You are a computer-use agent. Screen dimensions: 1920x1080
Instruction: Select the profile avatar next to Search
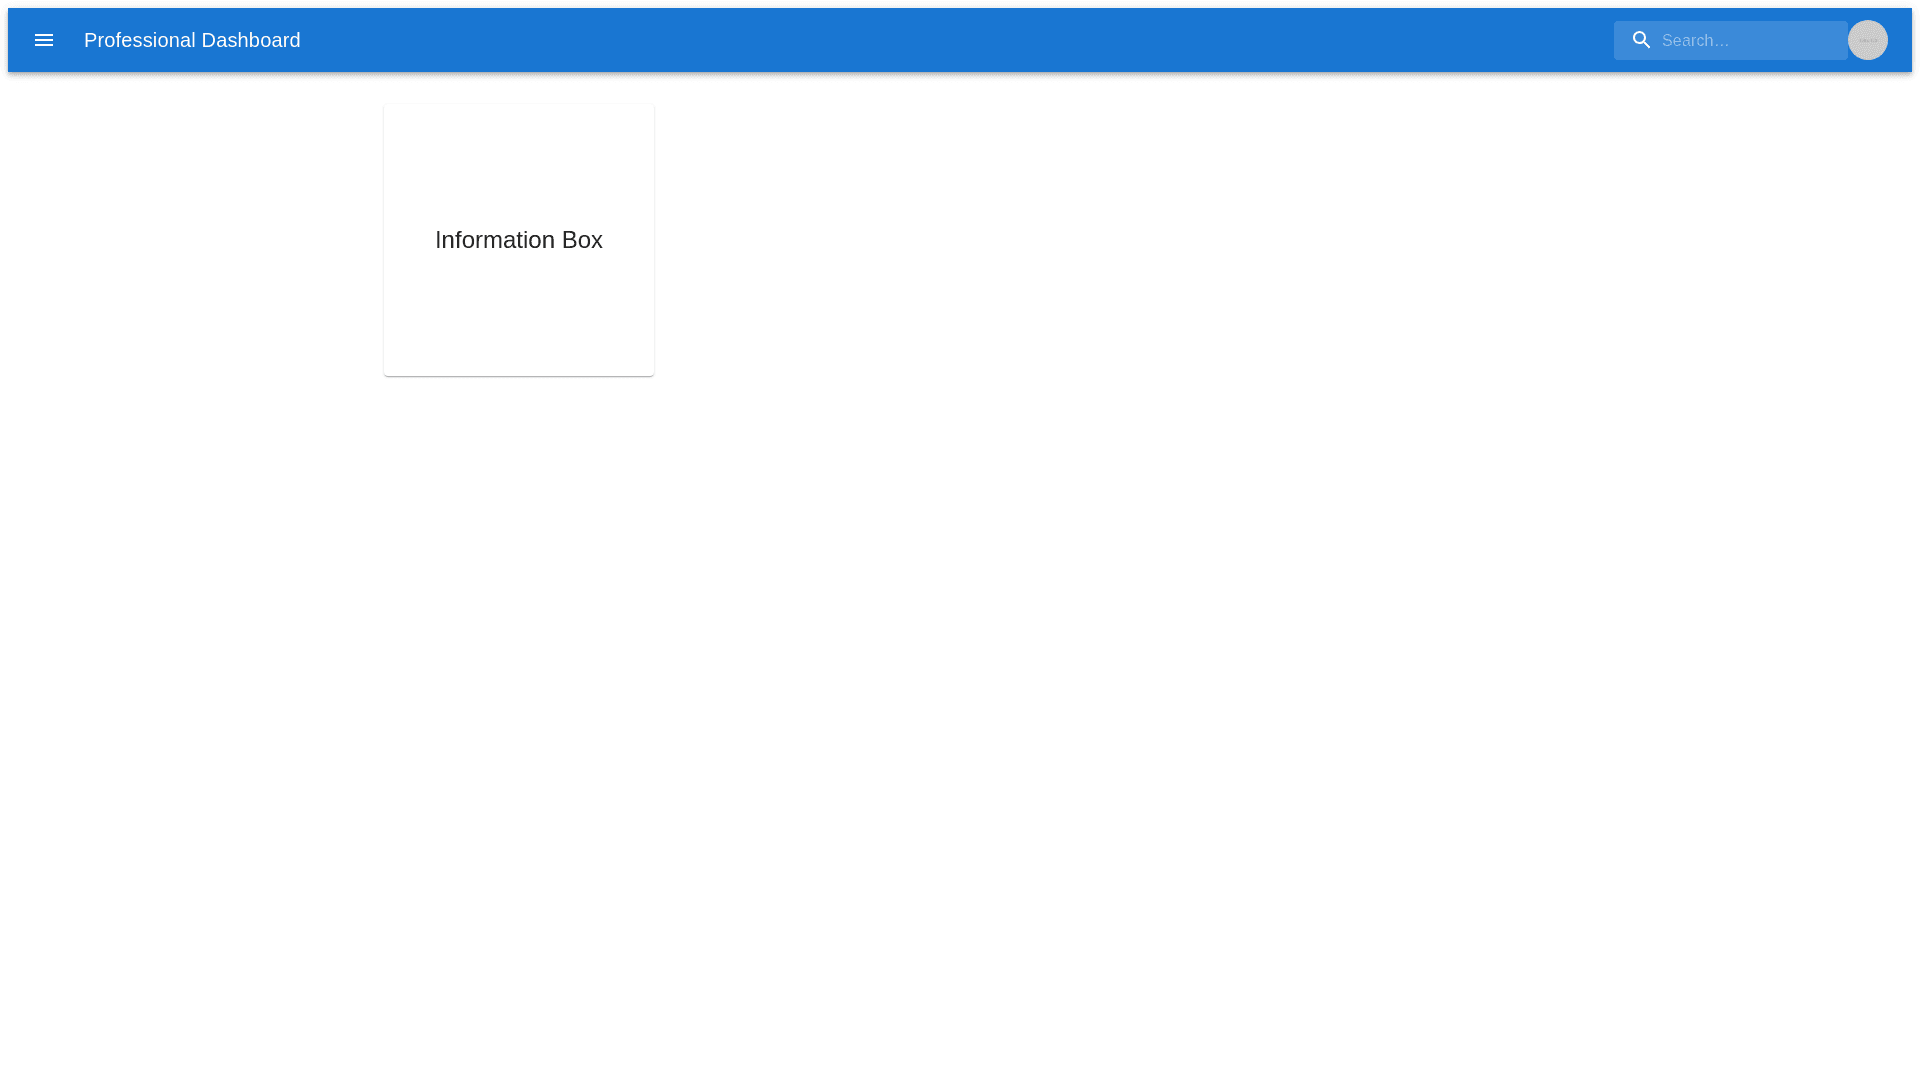(1867, 40)
